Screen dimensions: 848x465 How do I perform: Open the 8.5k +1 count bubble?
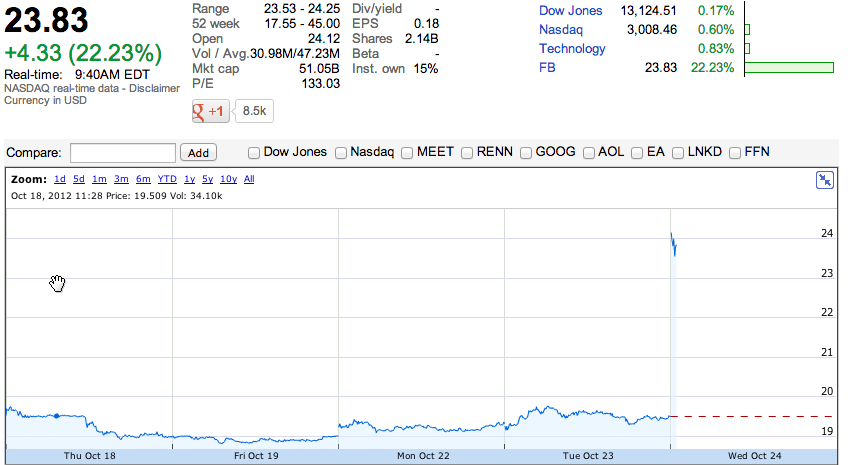(x=254, y=111)
